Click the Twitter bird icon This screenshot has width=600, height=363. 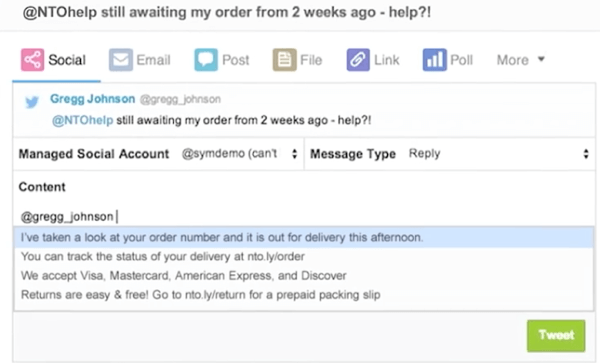[x=32, y=102]
